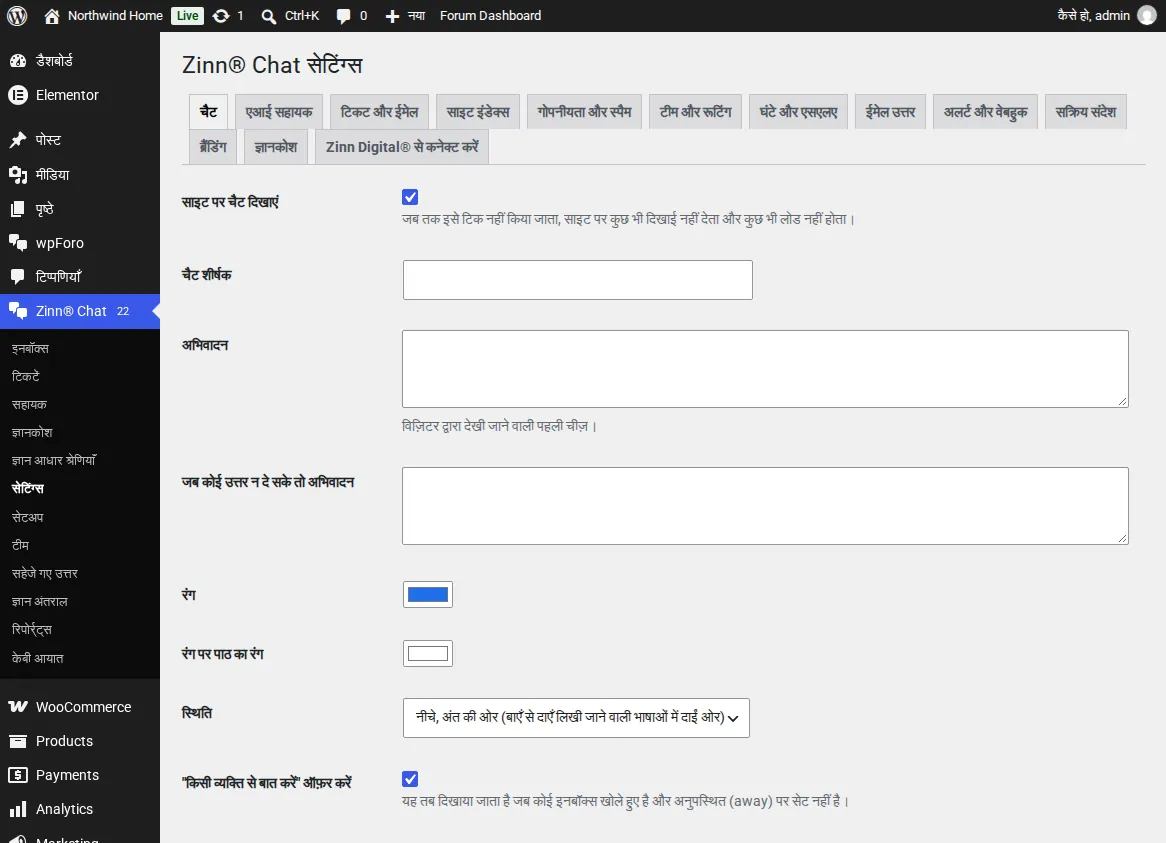Open the इनबॉक्स submenu link
Viewport: 1166px width, 843px height.
point(30,348)
